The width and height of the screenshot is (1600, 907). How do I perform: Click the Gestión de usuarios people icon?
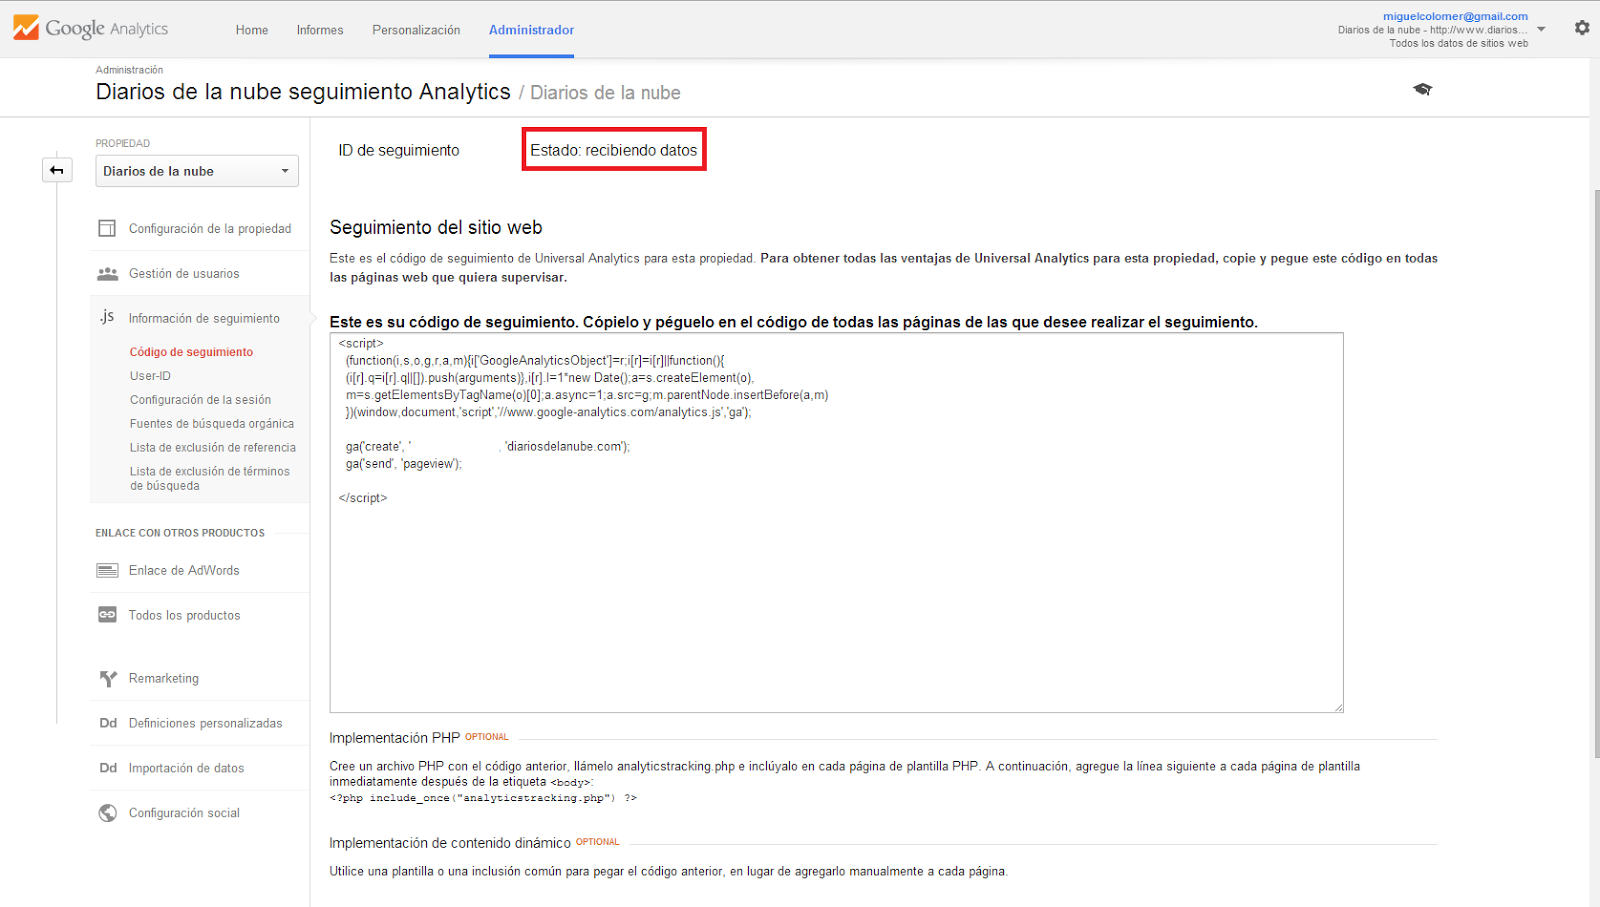(107, 273)
